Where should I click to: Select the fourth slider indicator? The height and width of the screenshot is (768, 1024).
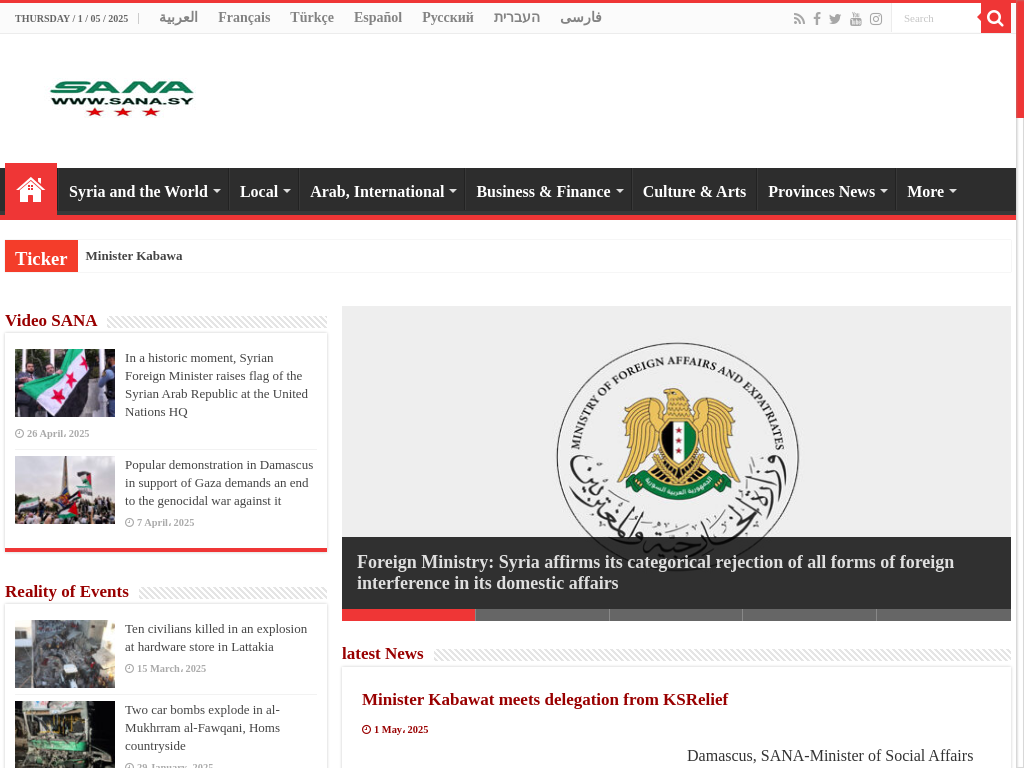(x=810, y=615)
